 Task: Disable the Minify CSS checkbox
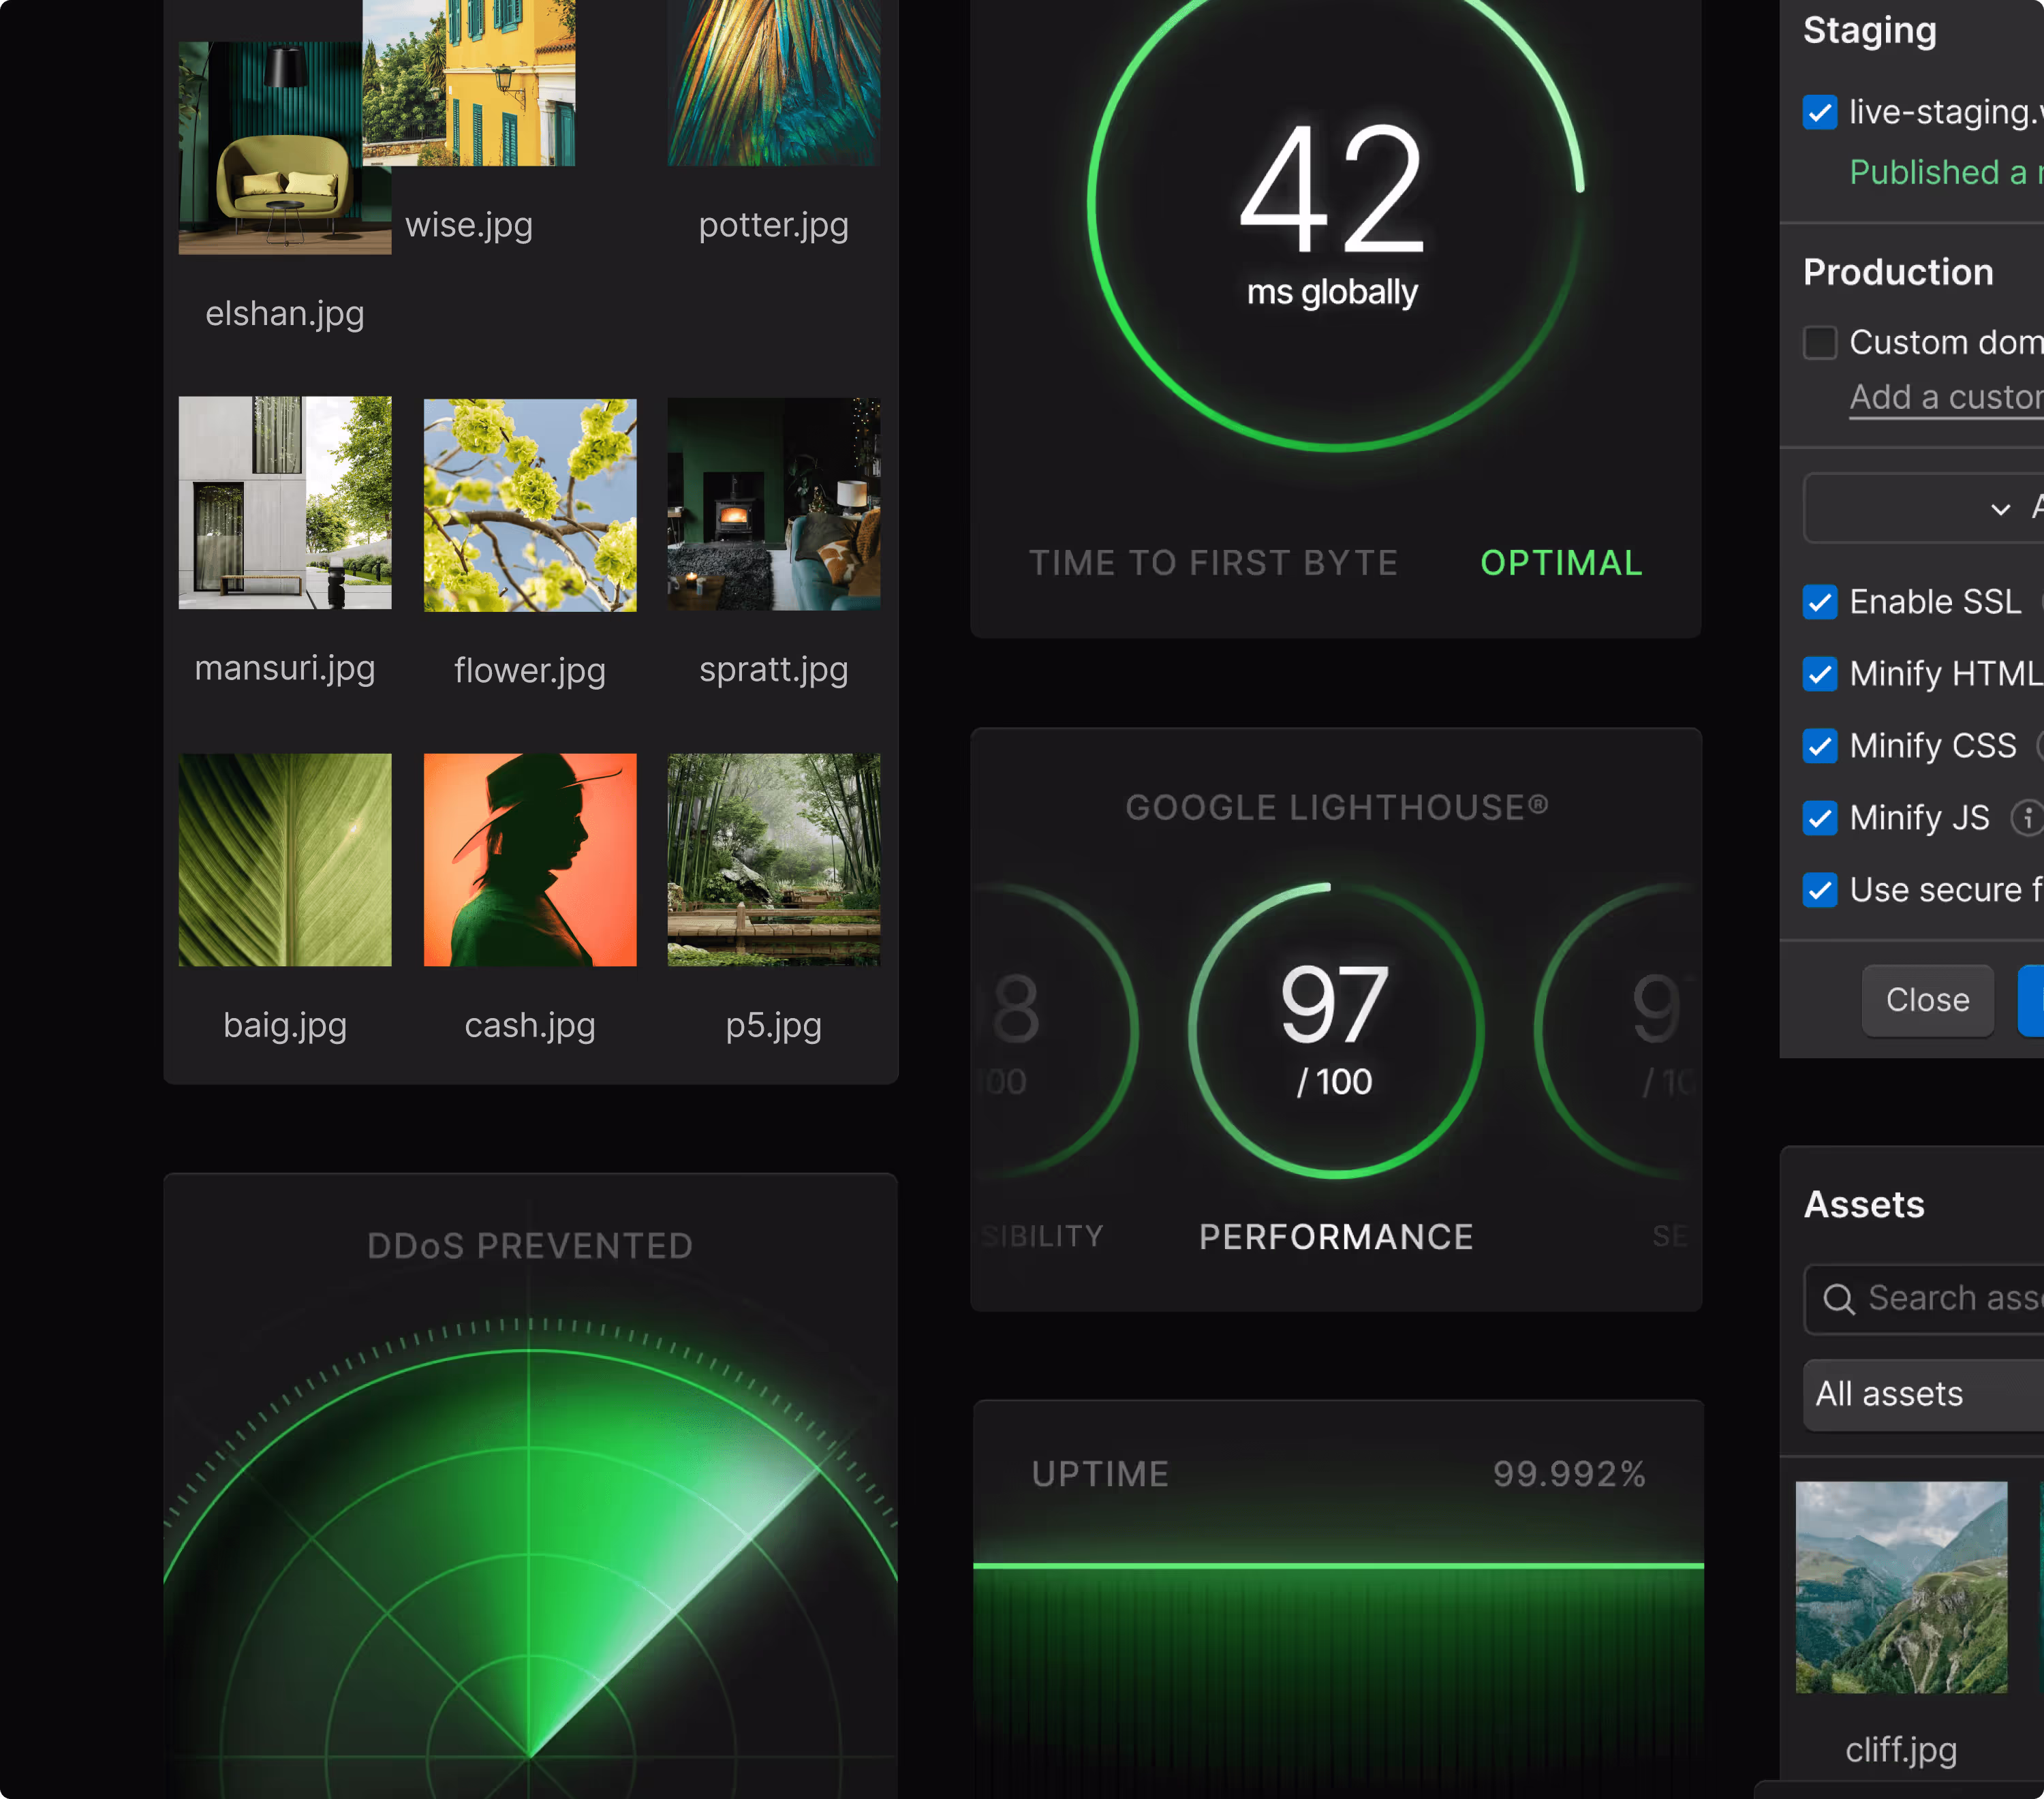(1820, 746)
